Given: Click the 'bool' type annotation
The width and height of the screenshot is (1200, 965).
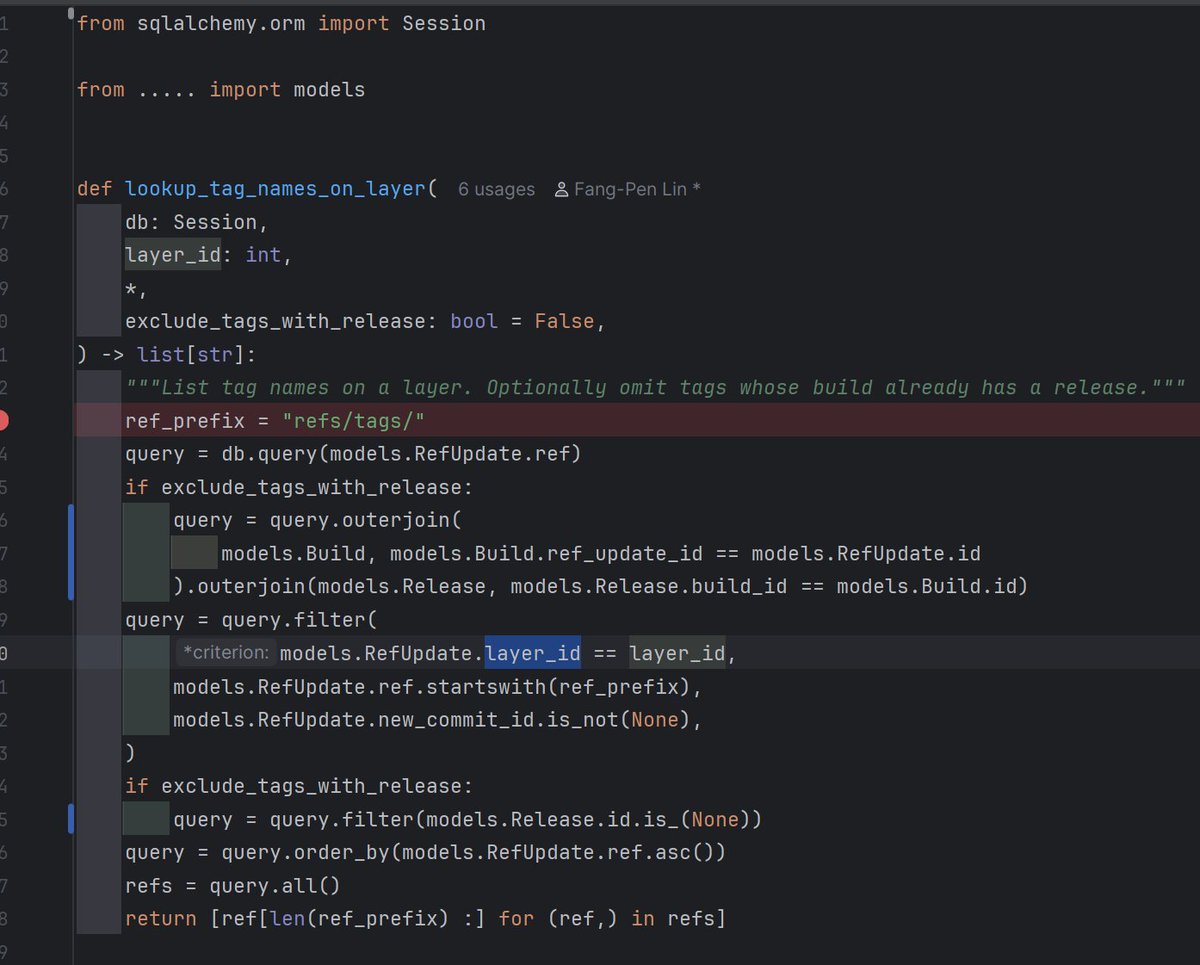Looking at the screenshot, I should (474, 322).
